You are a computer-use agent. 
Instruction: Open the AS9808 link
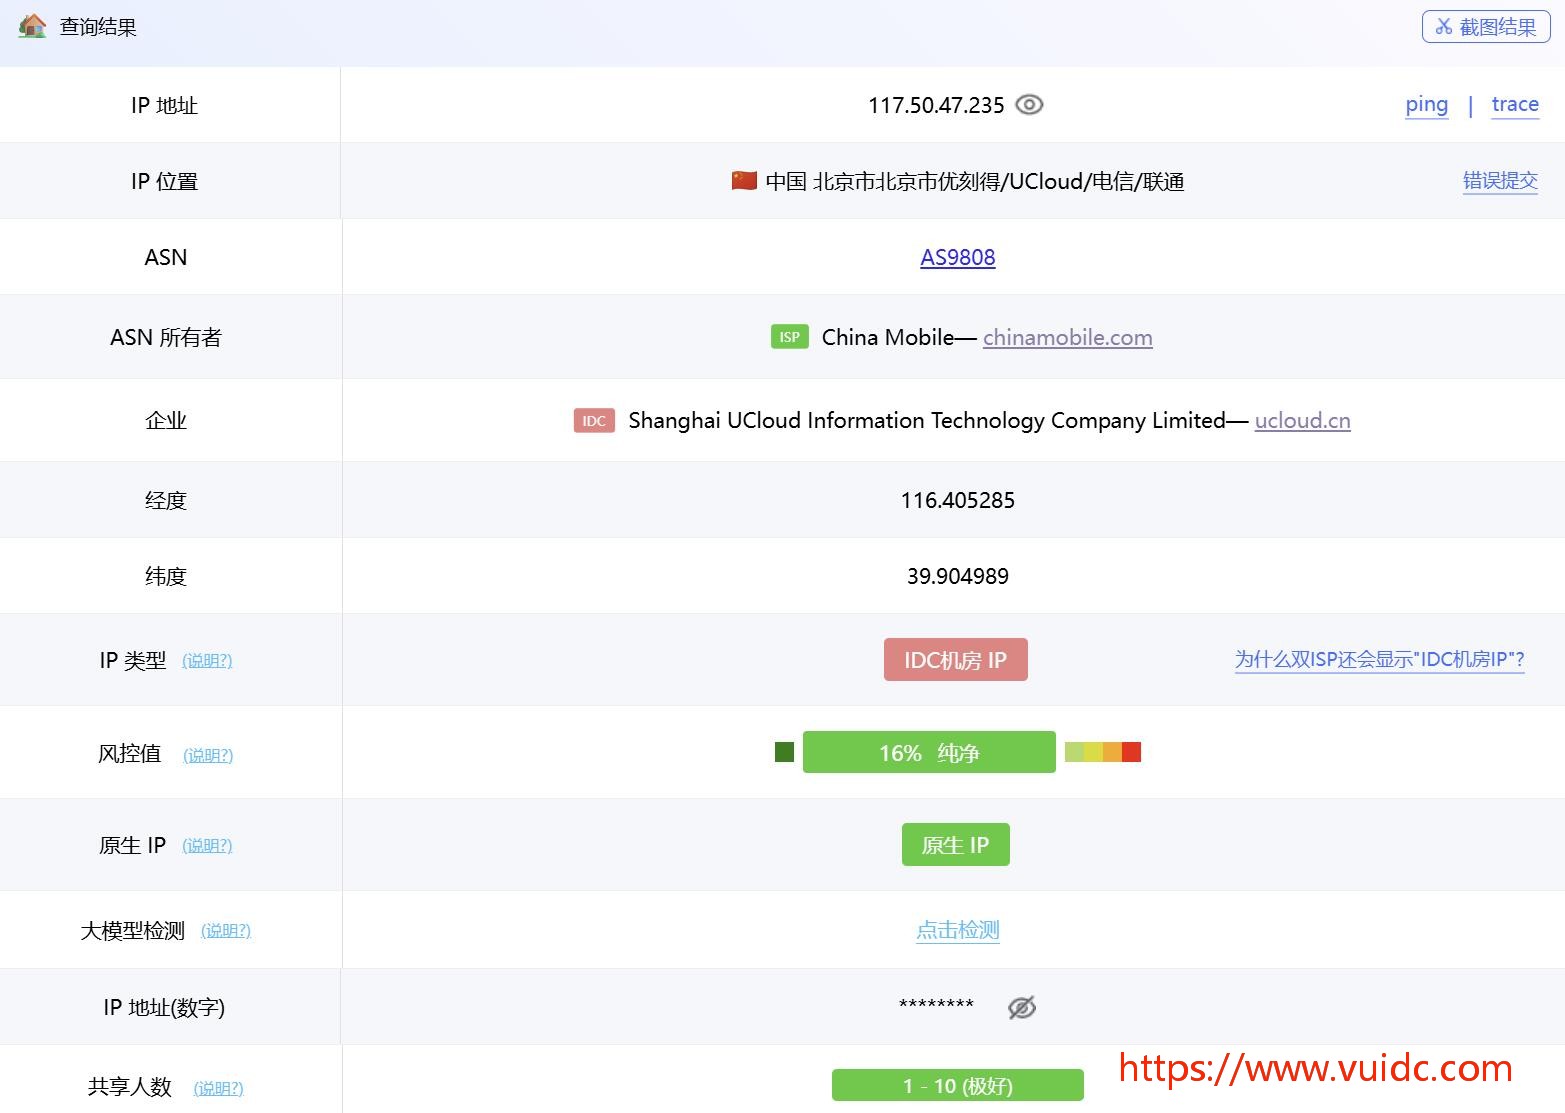pyautogui.click(x=957, y=257)
